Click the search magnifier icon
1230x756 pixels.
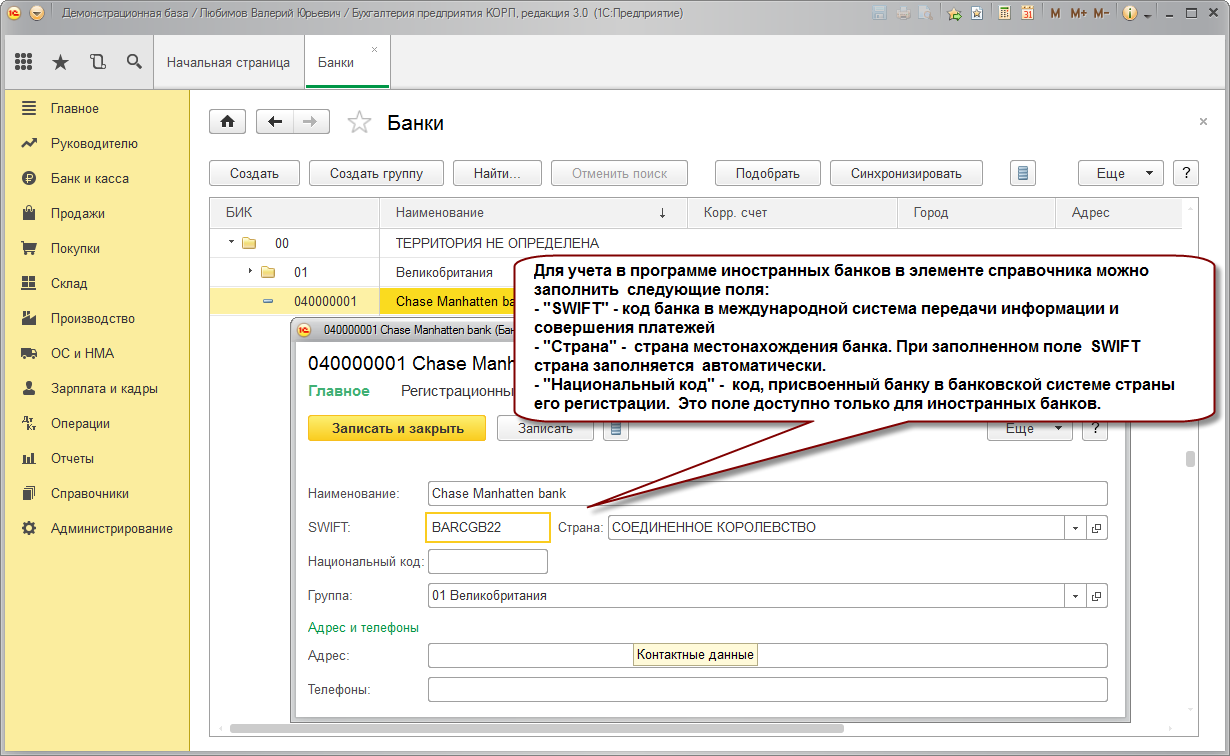[x=134, y=62]
